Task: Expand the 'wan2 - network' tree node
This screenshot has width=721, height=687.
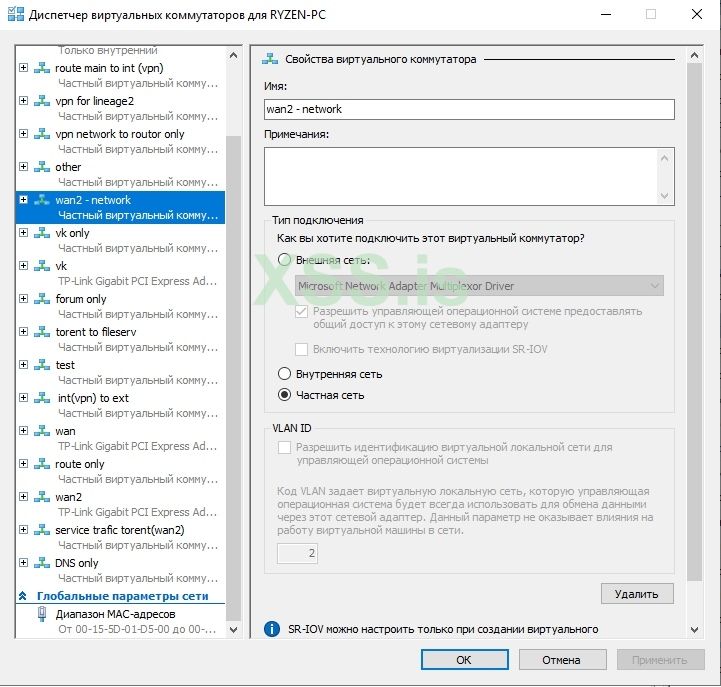Action: pyautogui.click(x=23, y=200)
